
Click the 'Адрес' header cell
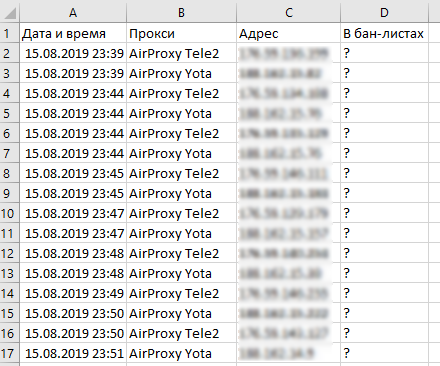coord(289,33)
